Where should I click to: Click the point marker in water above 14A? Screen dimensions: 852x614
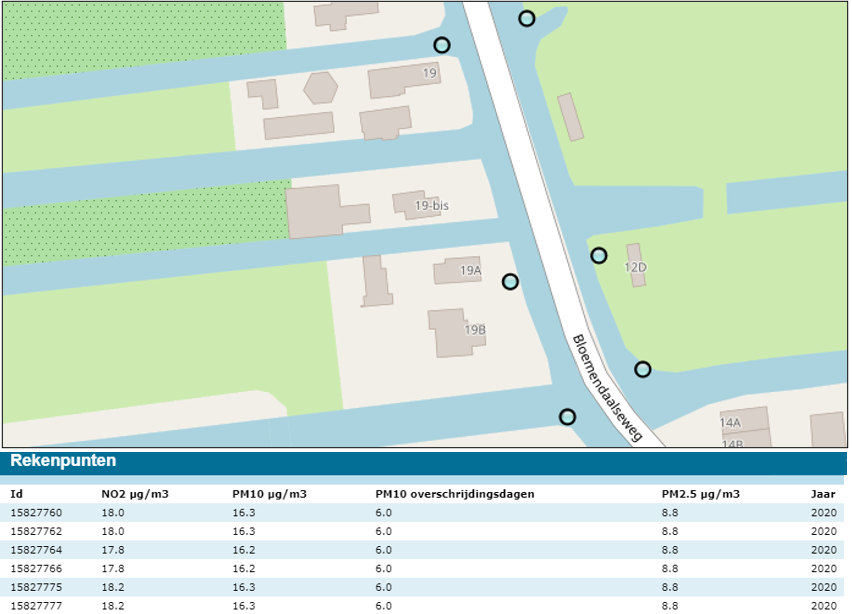(643, 369)
